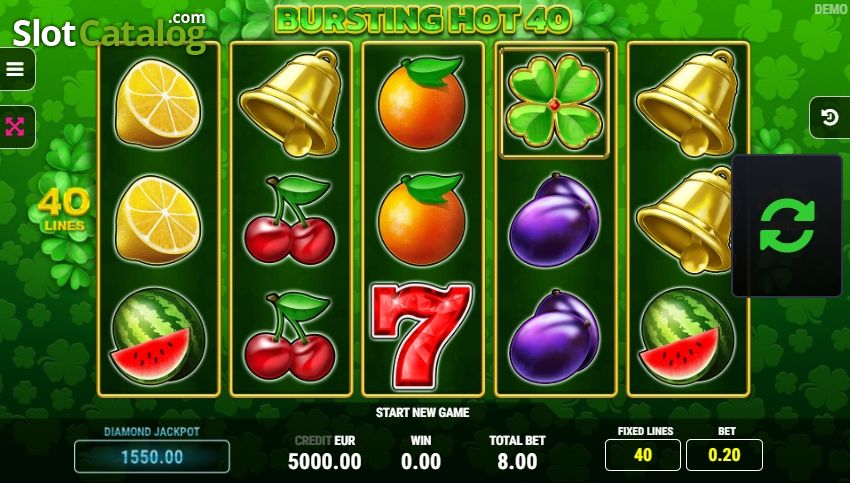Click the bottom cherries on second reel
The image size is (850, 483).
(290, 336)
